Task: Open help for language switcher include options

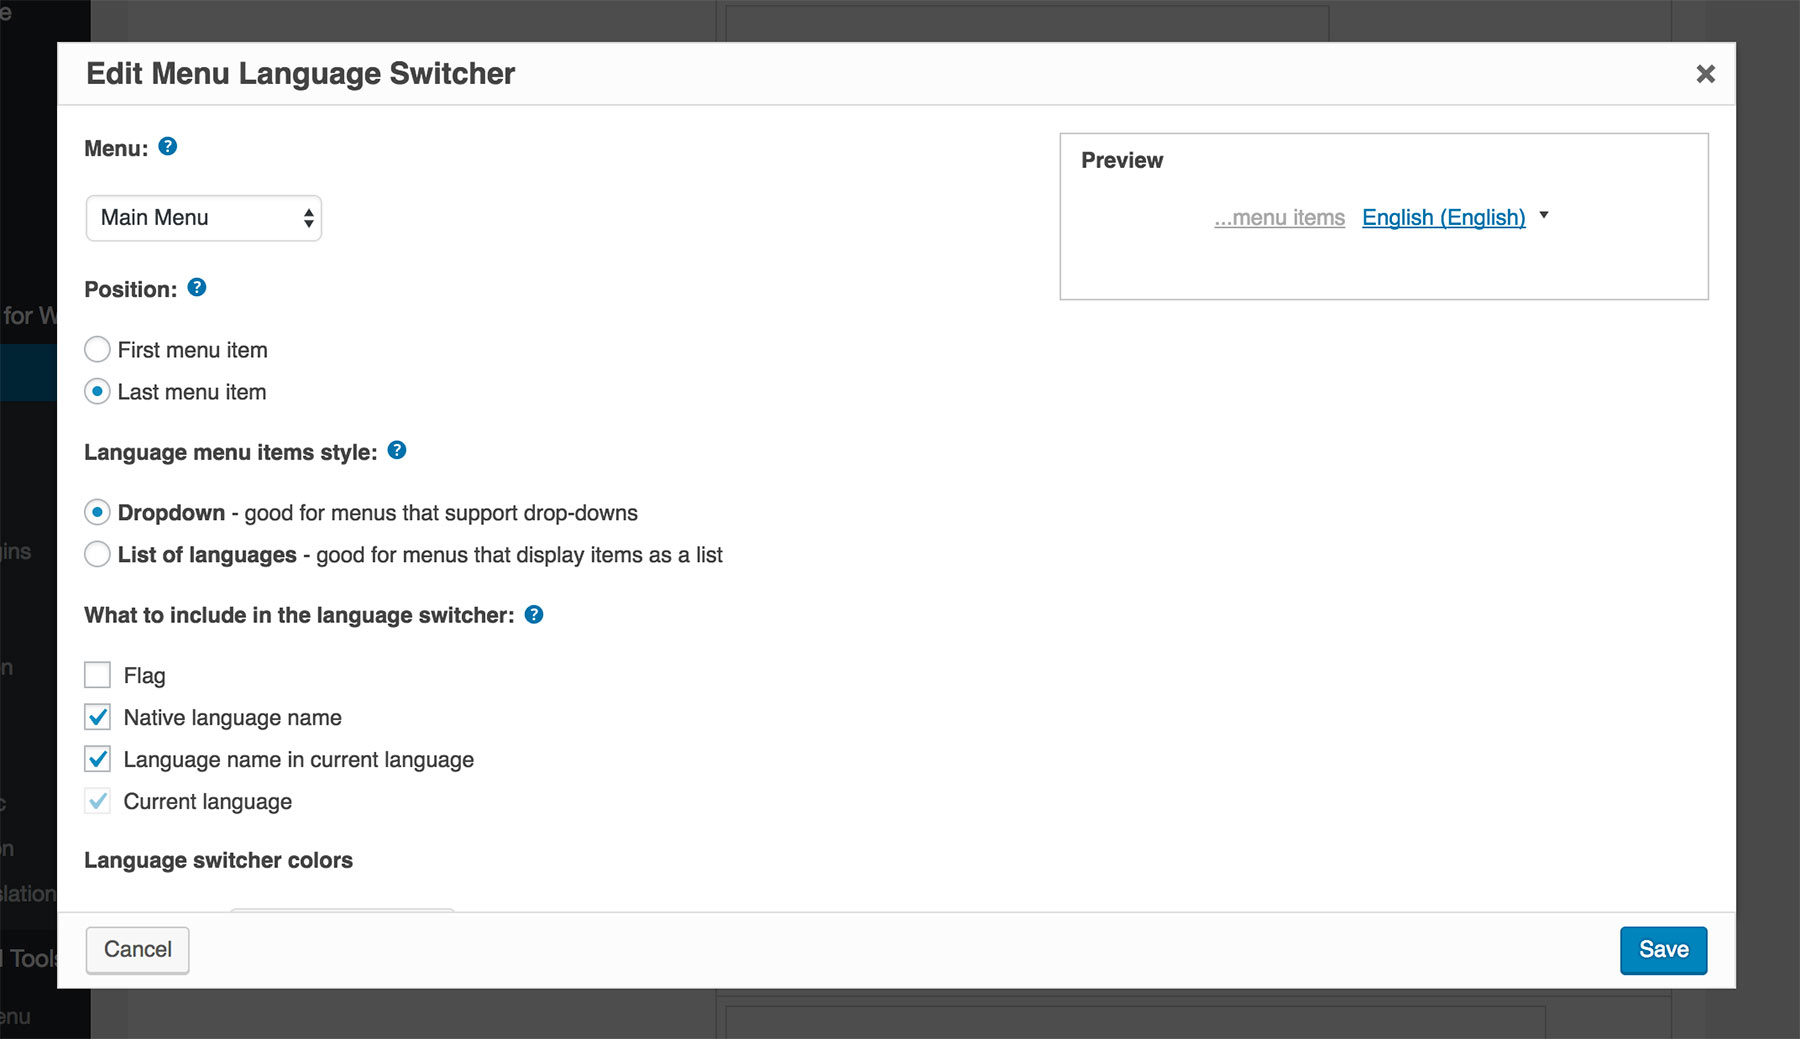Action: pos(534,615)
